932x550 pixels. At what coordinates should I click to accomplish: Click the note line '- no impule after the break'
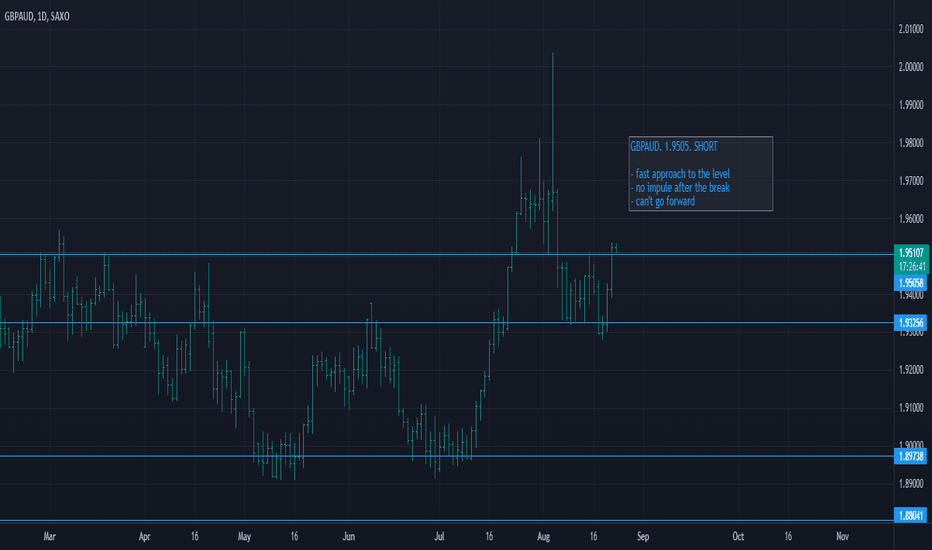coord(680,187)
